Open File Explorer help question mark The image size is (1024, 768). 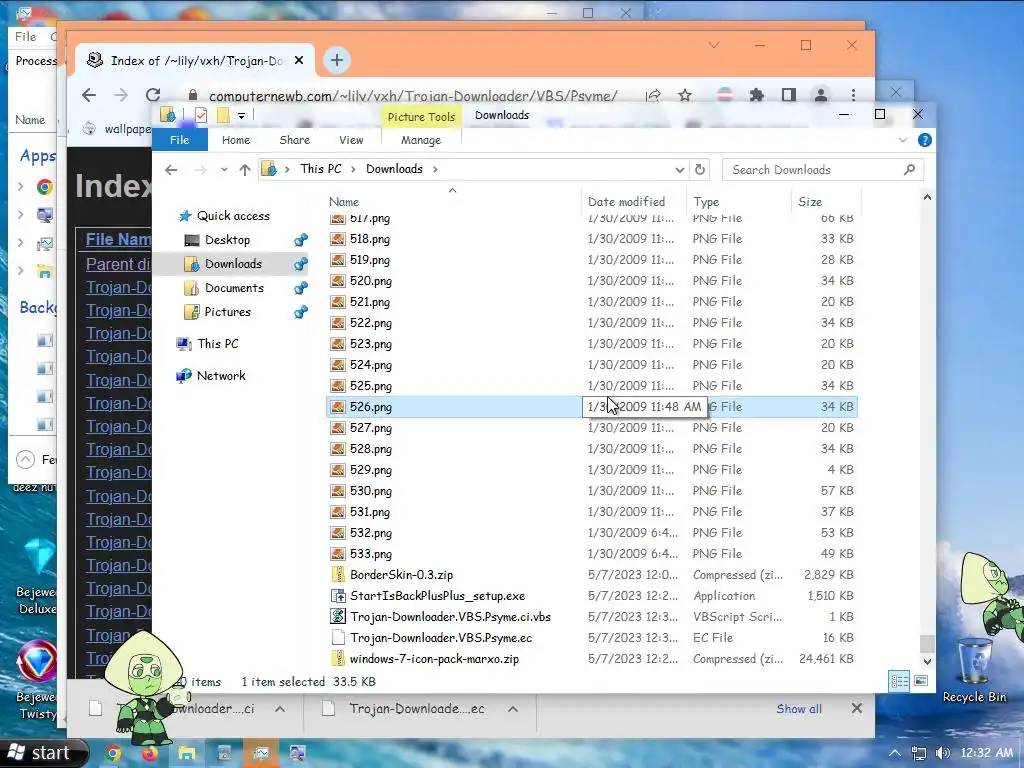[925, 140]
